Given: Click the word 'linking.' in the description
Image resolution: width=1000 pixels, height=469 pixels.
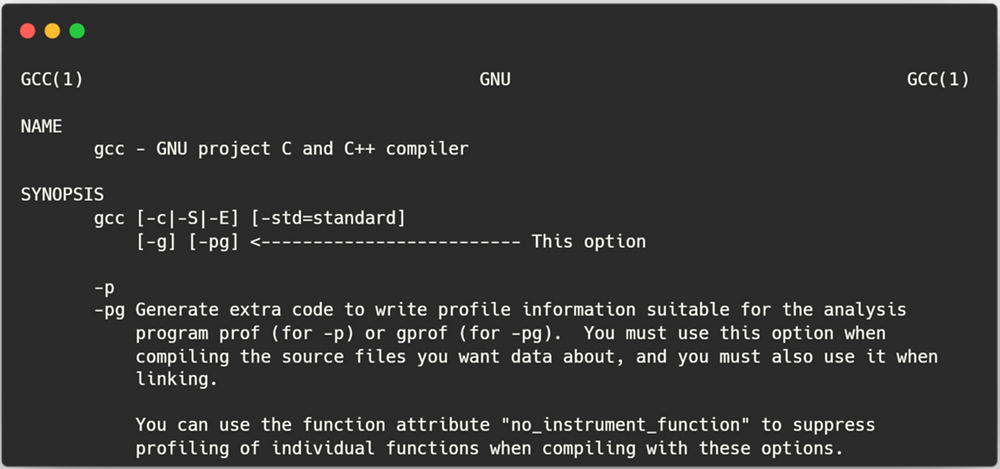Looking at the screenshot, I should (177, 380).
